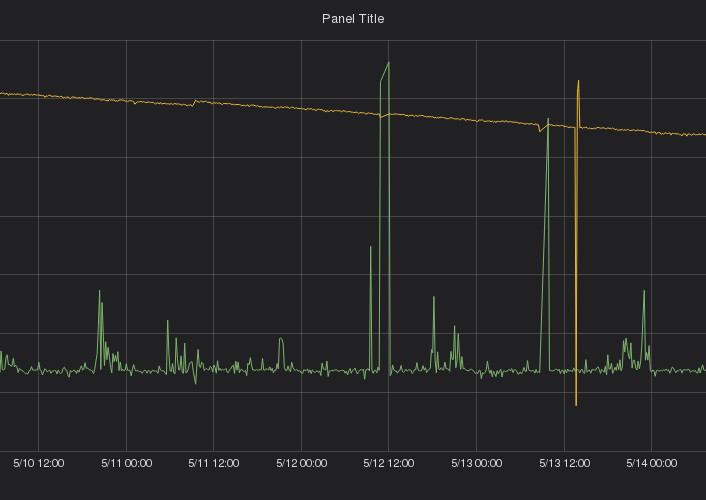Image resolution: width=706 pixels, height=500 pixels.
Task: Click the bottom tip of the yellow downward spike
Action: (576, 405)
